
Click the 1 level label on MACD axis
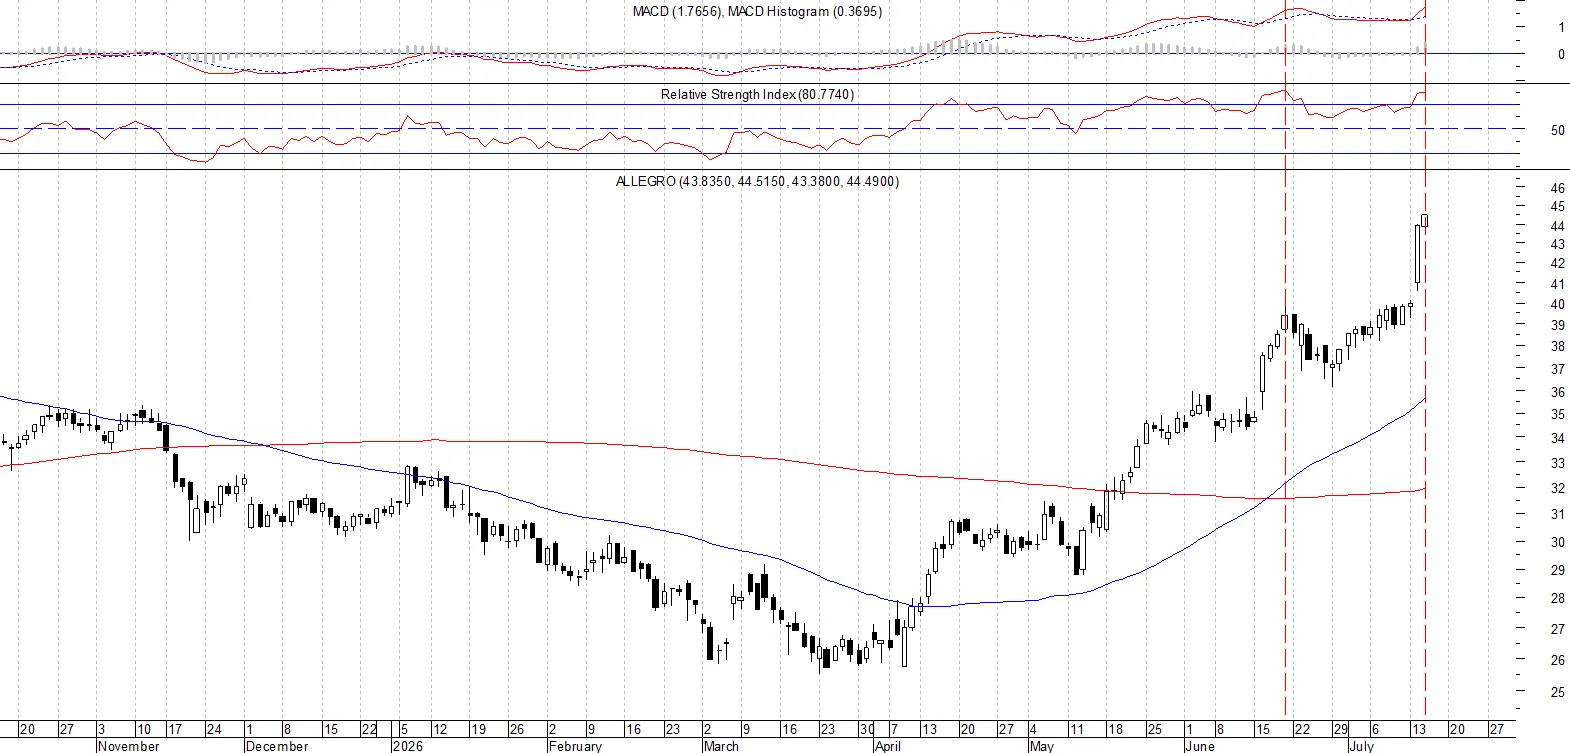pyautogui.click(x=1561, y=27)
